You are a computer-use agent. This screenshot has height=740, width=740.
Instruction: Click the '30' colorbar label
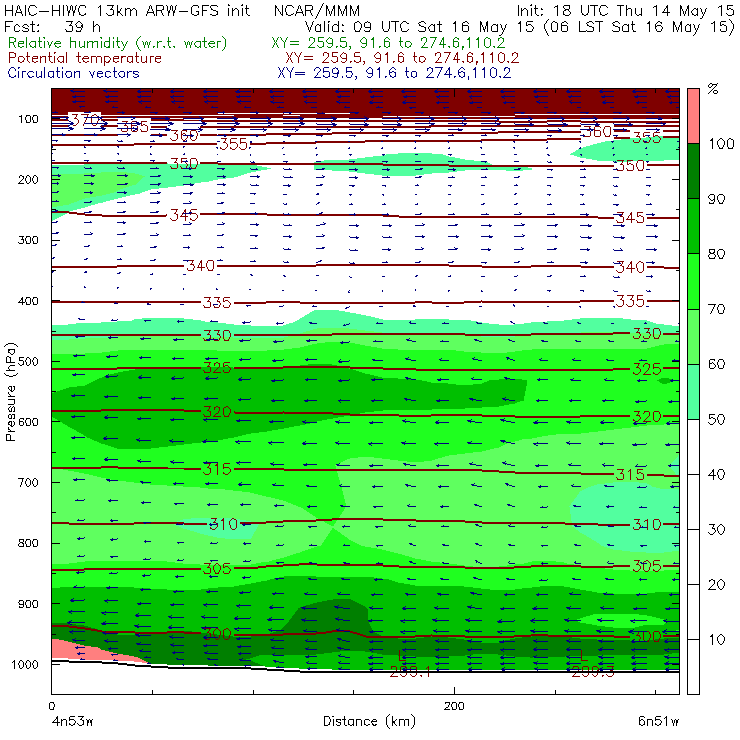click(716, 530)
